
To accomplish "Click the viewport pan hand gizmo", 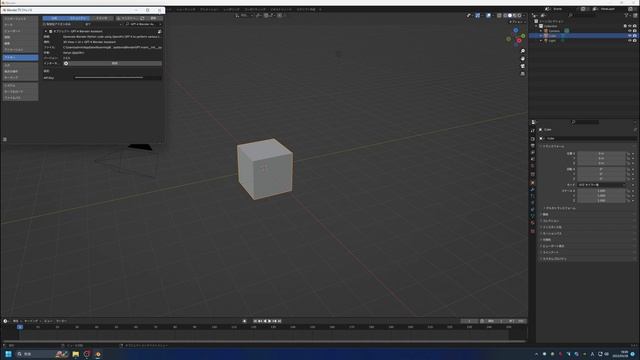I will click(522, 58).
